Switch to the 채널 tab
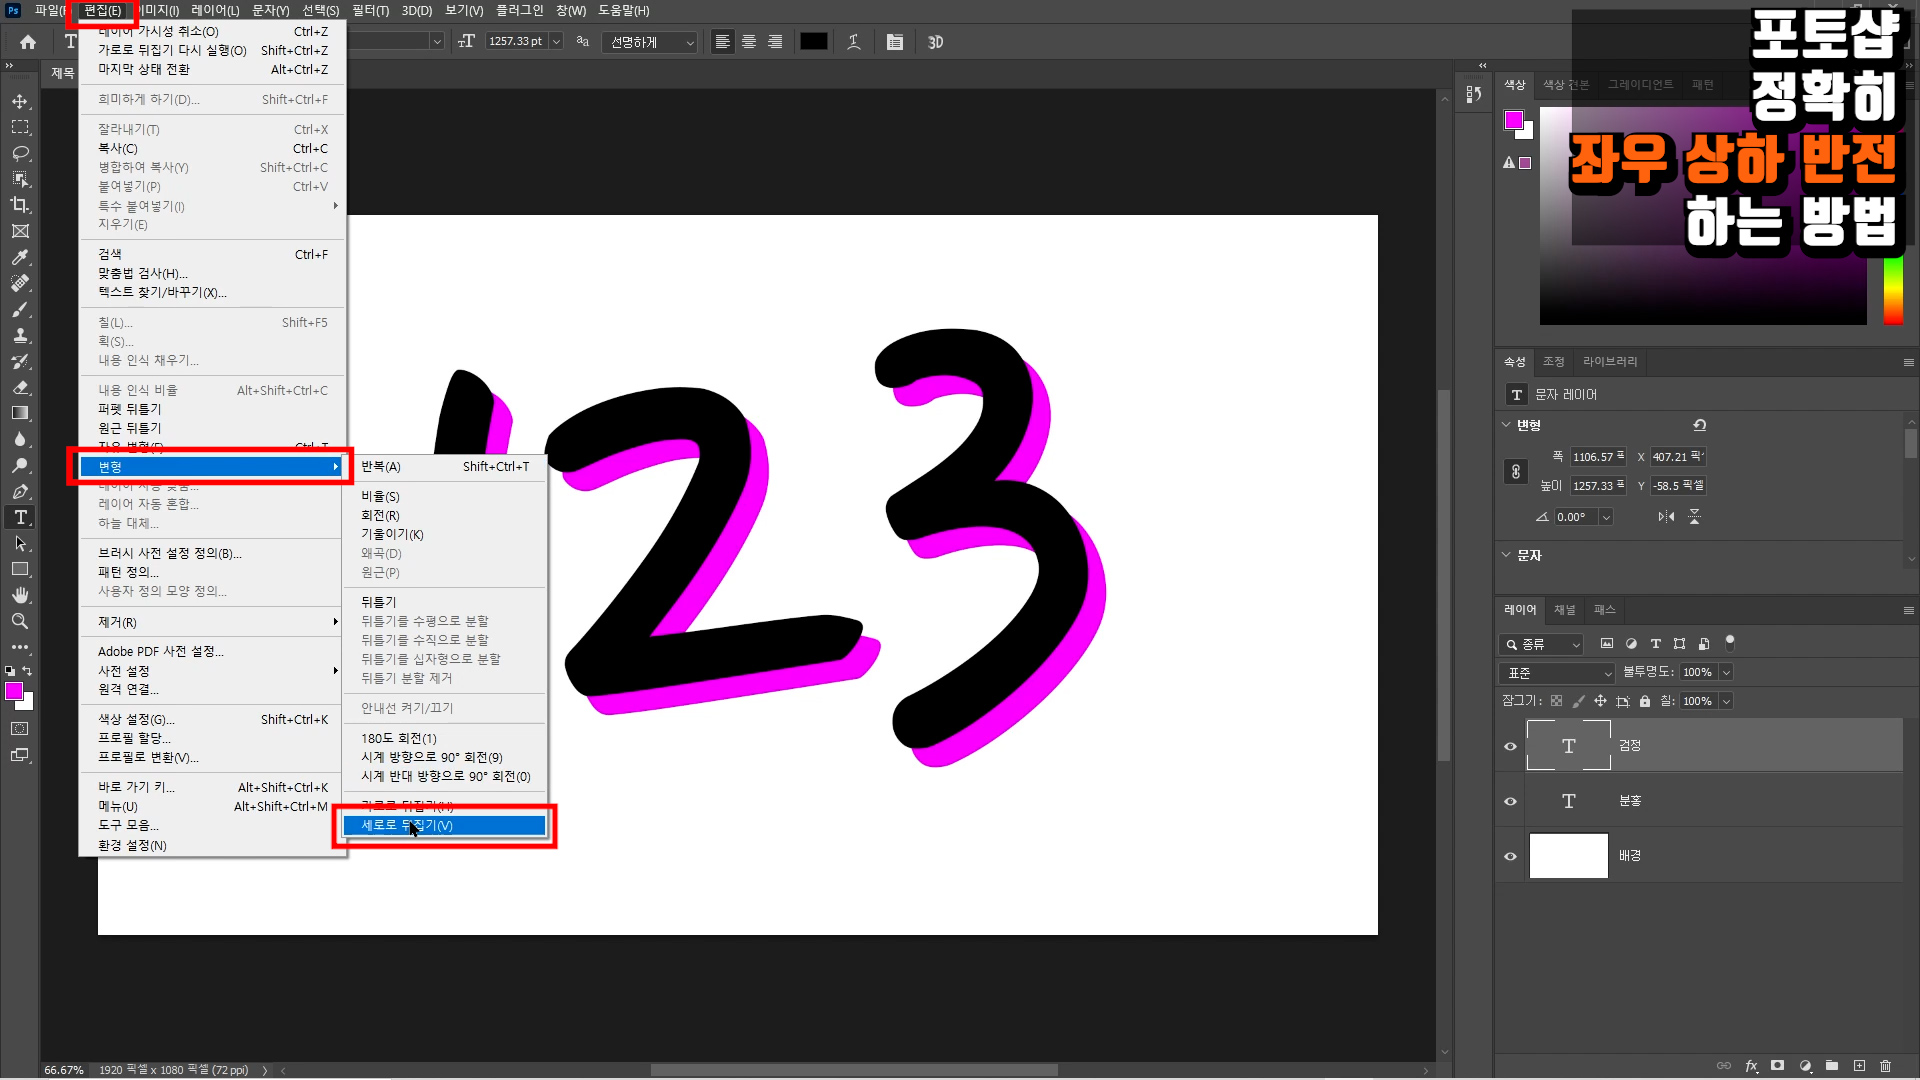 point(1564,610)
